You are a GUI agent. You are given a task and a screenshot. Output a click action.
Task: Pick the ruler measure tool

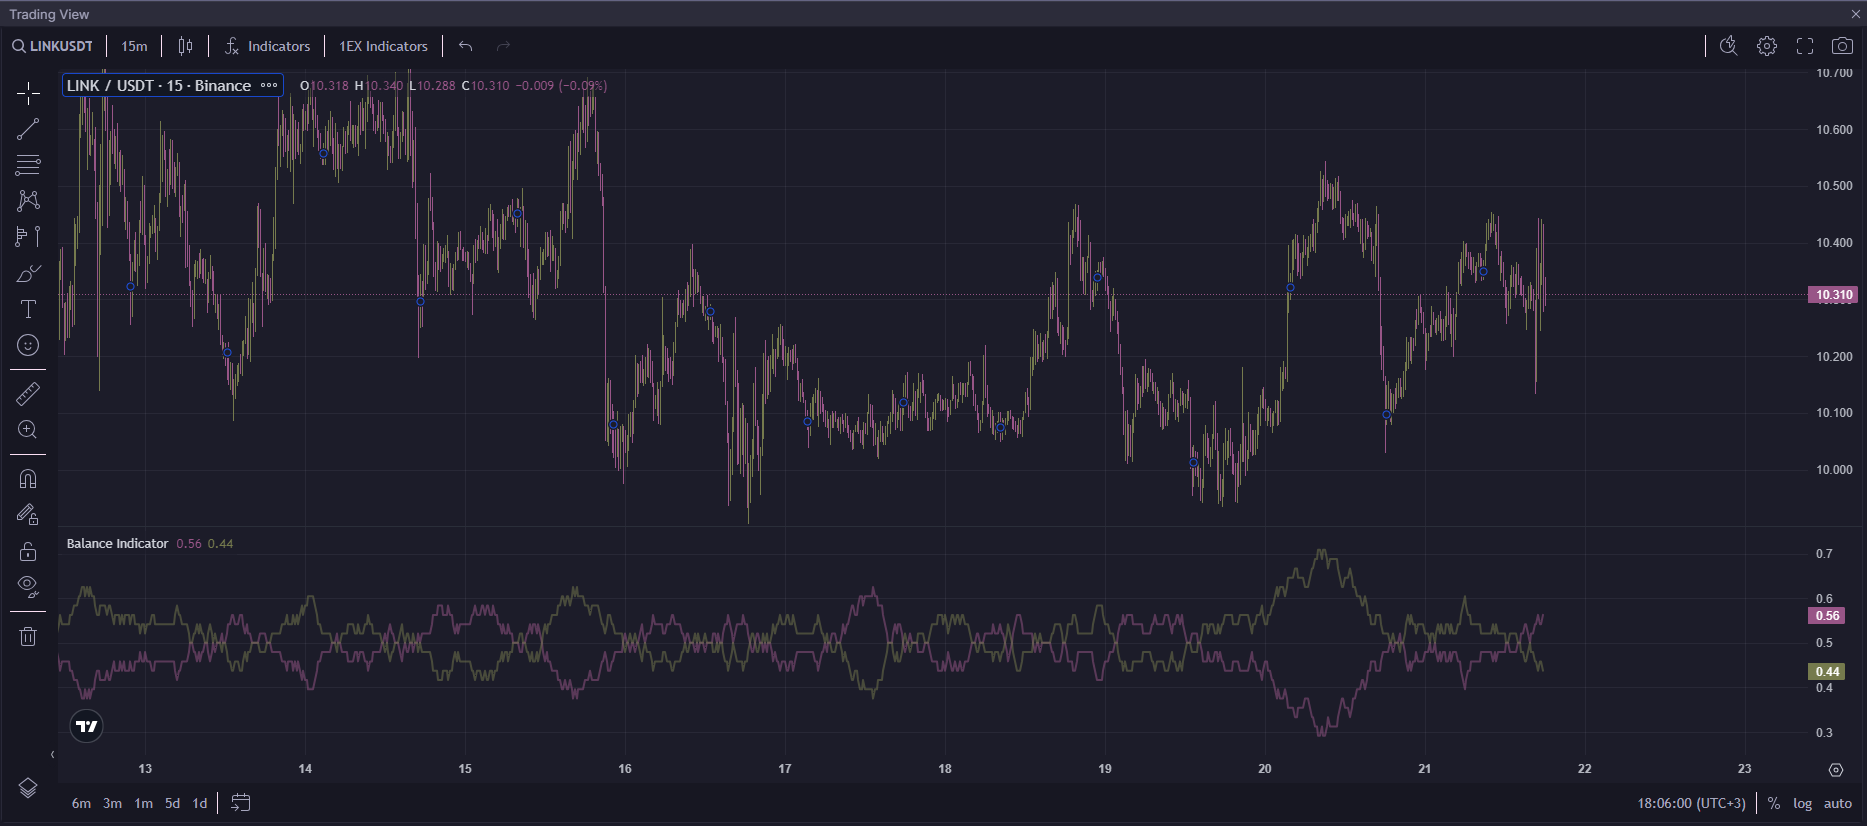[28, 394]
